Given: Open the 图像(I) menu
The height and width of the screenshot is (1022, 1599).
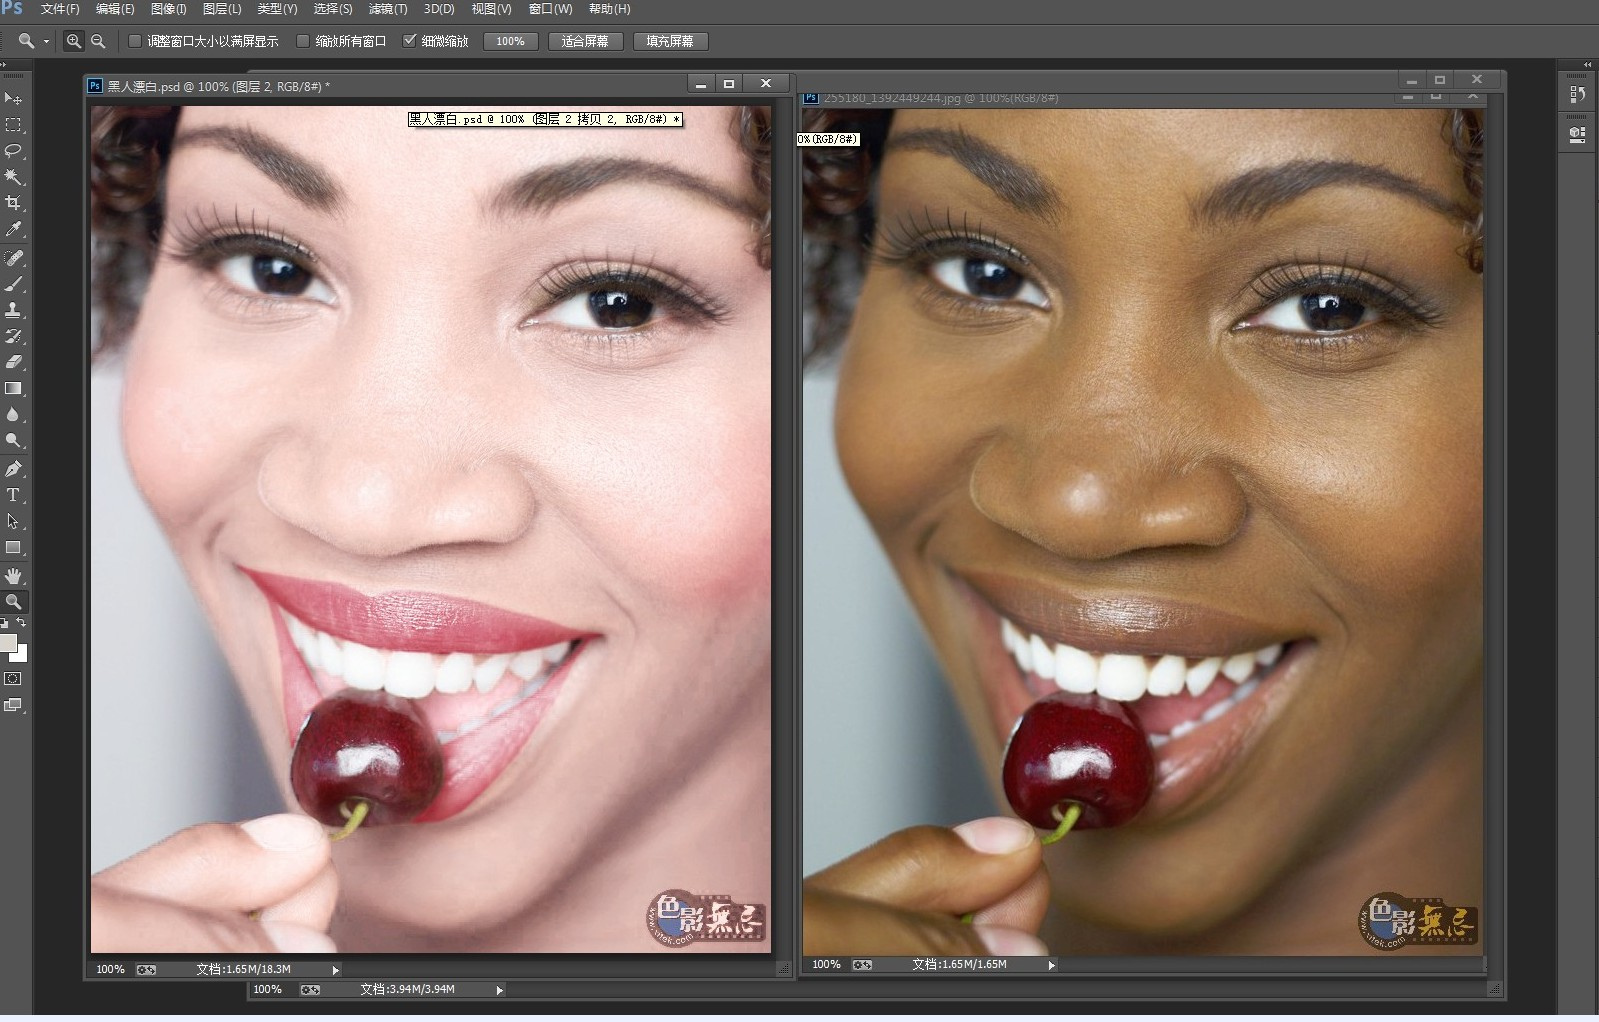Looking at the screenshot, I should coord(168,9).
